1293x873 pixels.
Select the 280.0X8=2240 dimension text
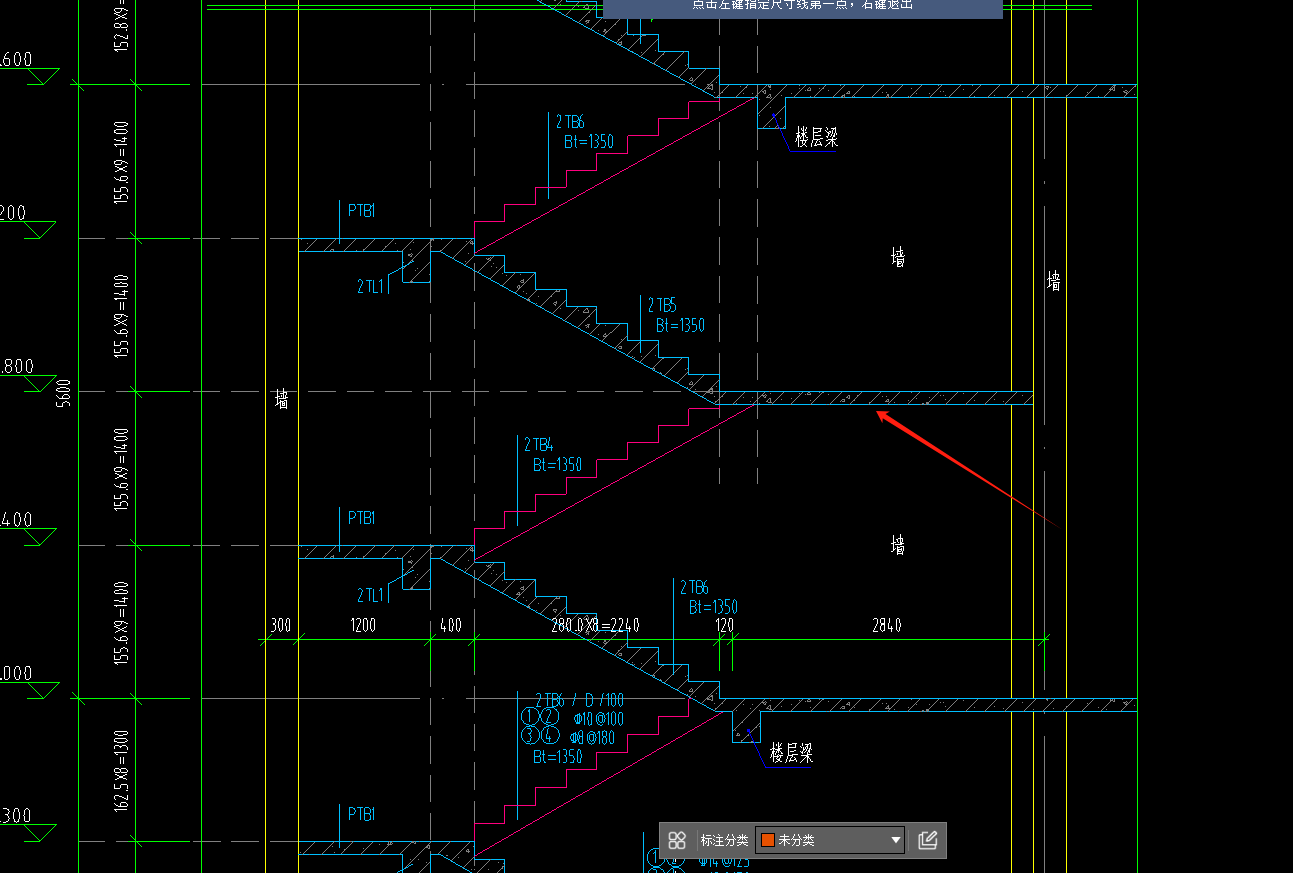595,626
